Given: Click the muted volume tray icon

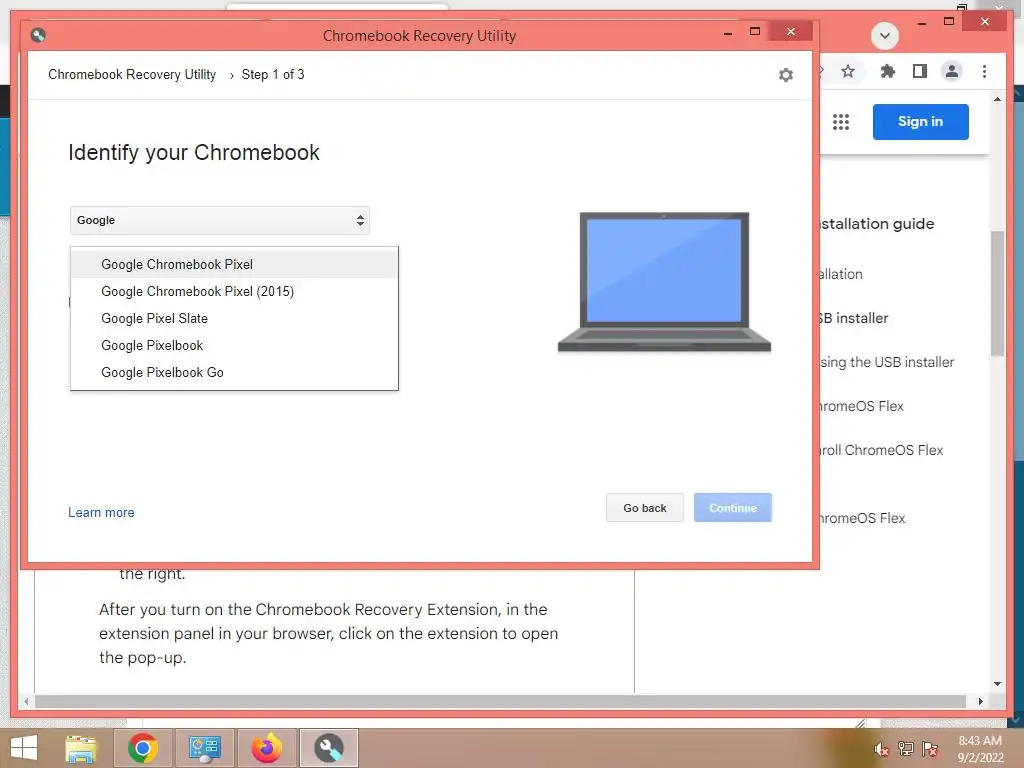Looking at the screenshot, I should [x=881, y=749].
